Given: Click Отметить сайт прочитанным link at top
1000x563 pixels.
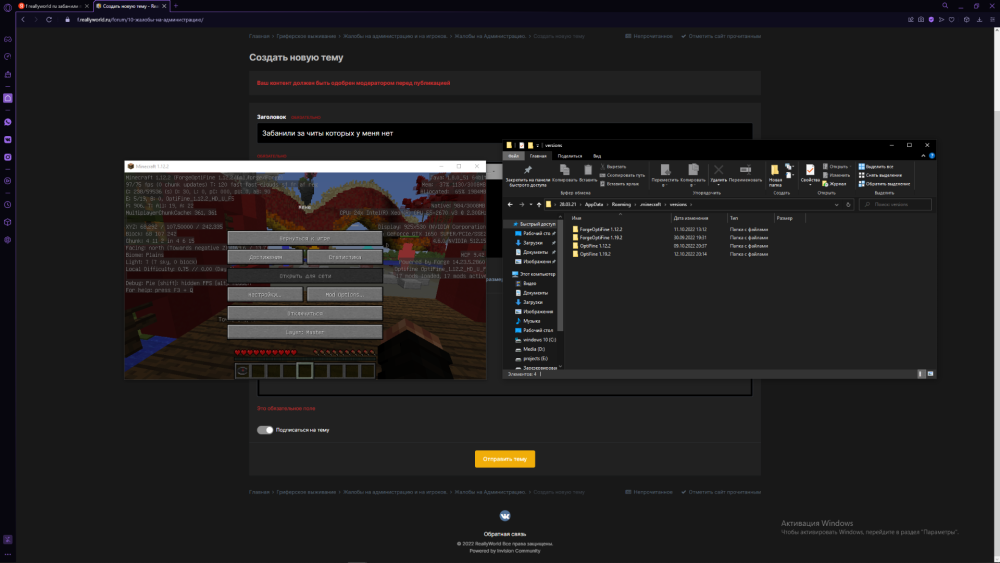Looking at the screenshot, I should (721, 36).
